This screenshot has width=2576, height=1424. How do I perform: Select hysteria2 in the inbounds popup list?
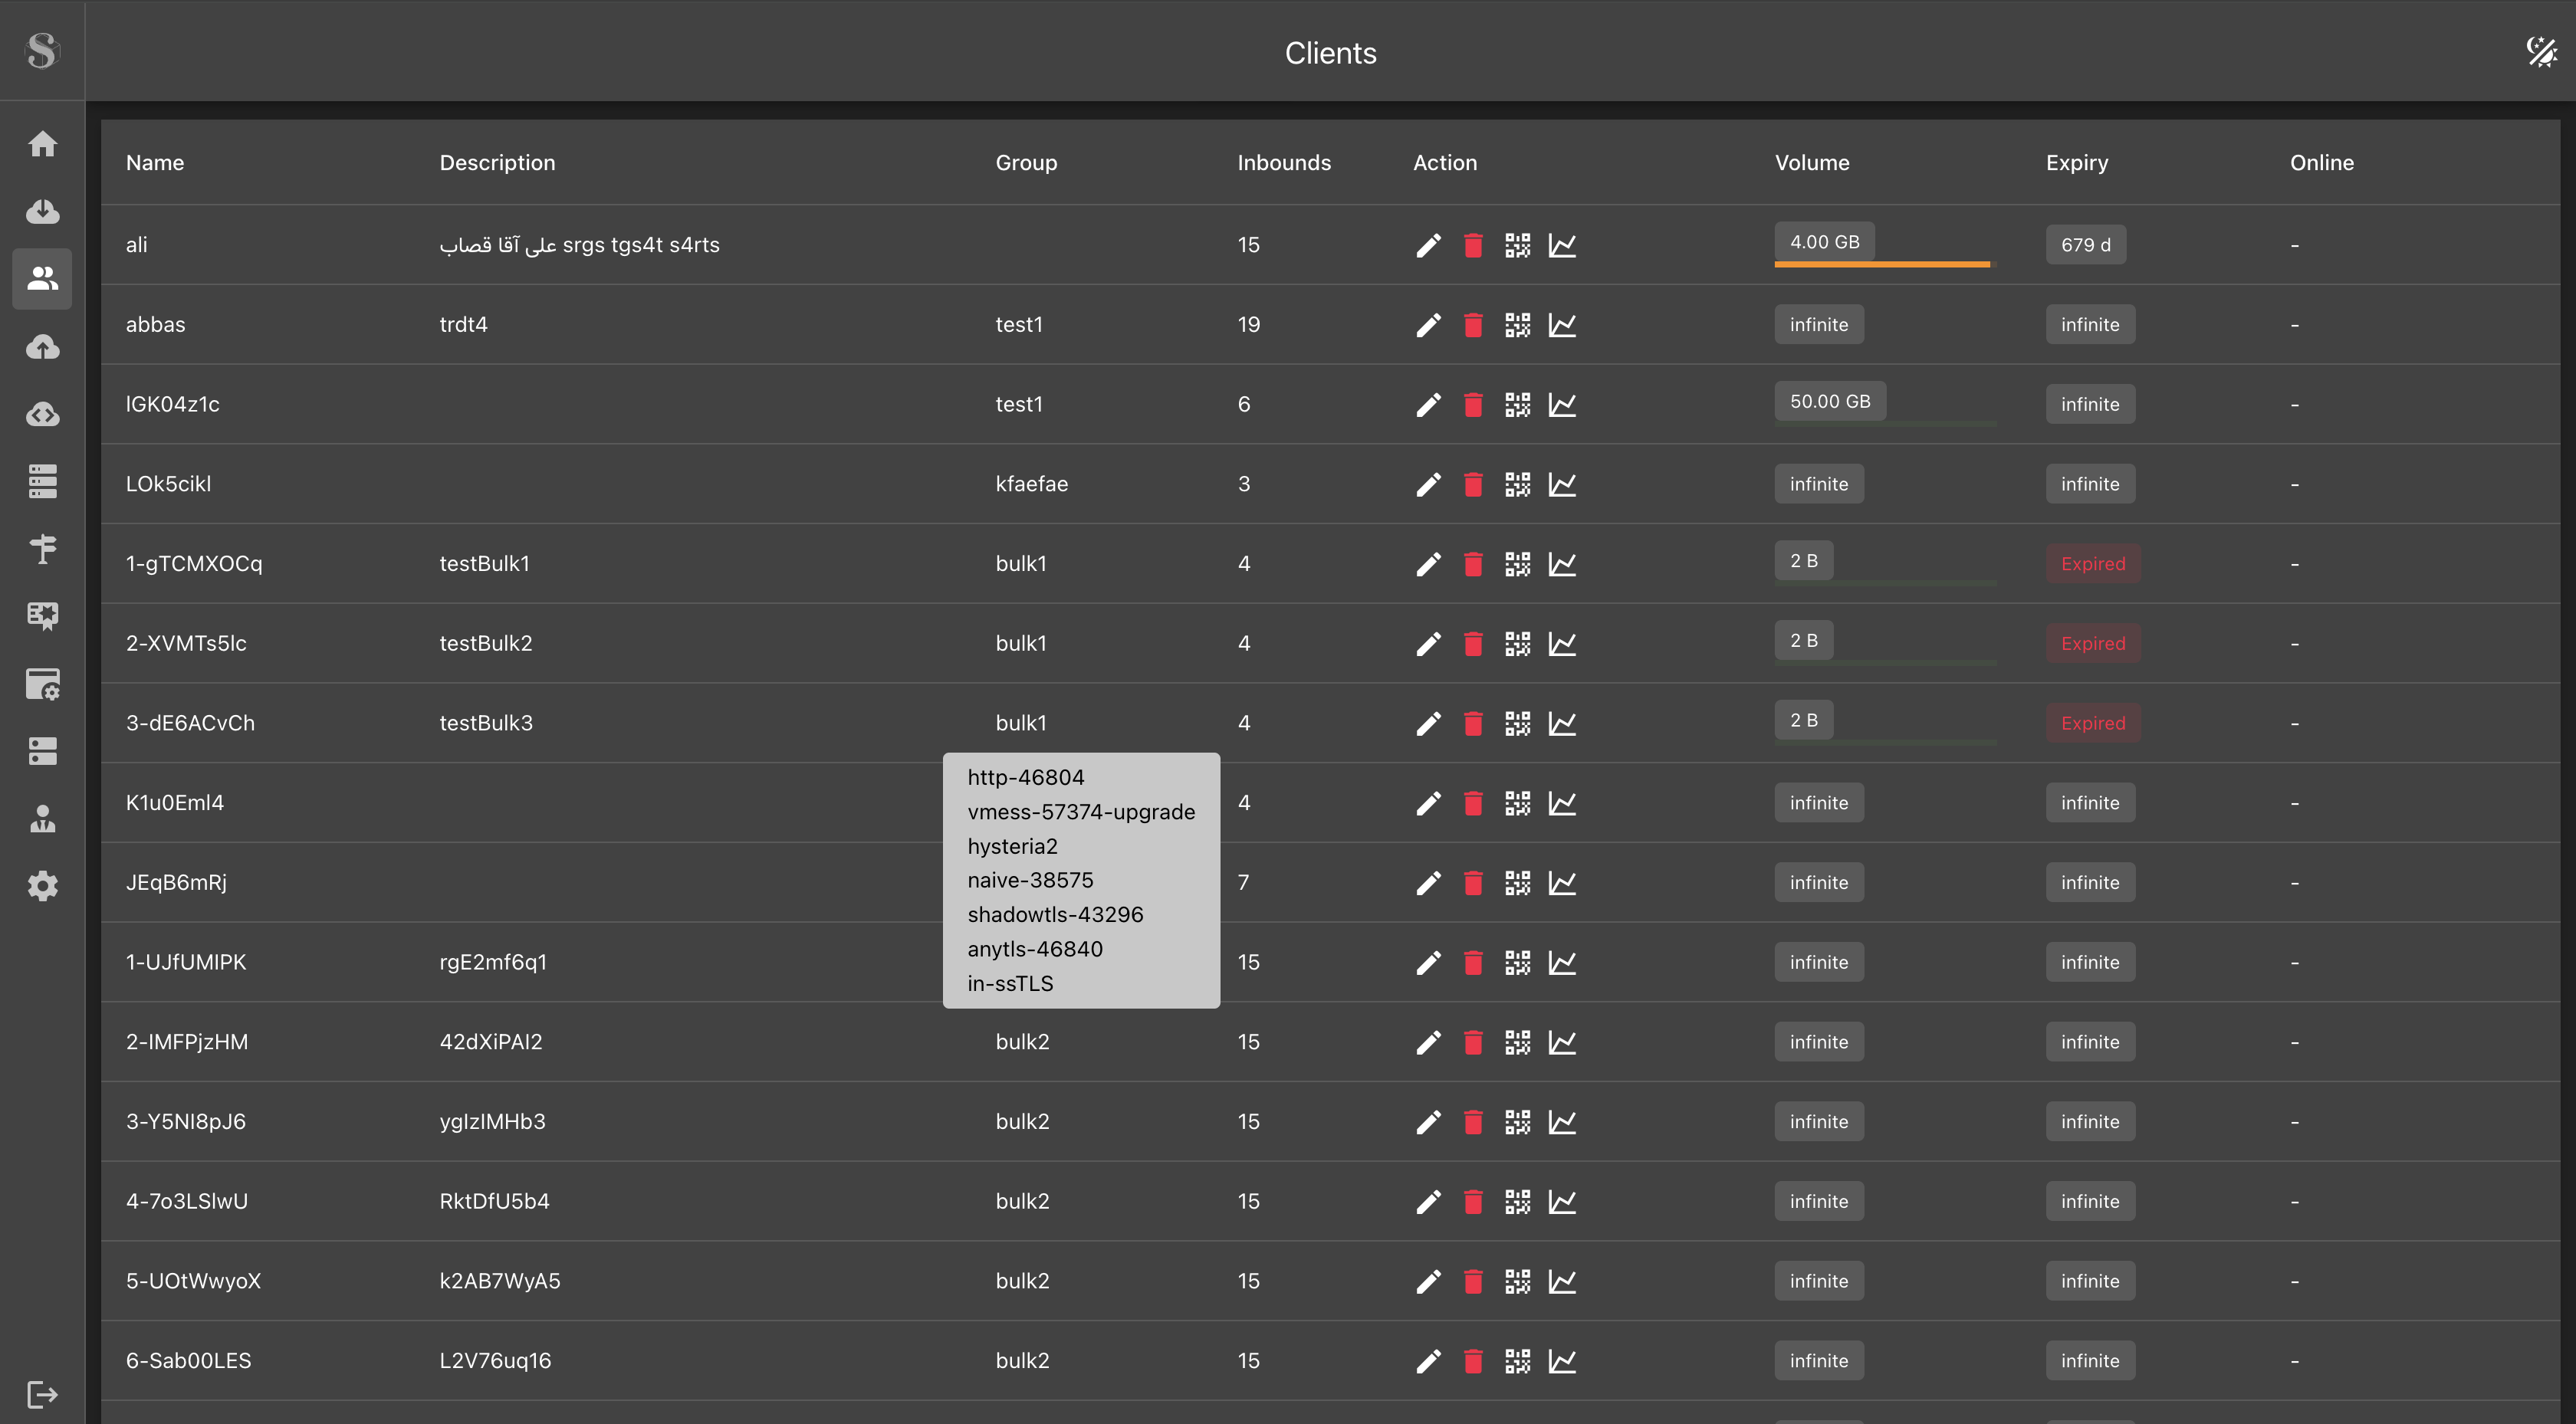(x=1012, y=846)
